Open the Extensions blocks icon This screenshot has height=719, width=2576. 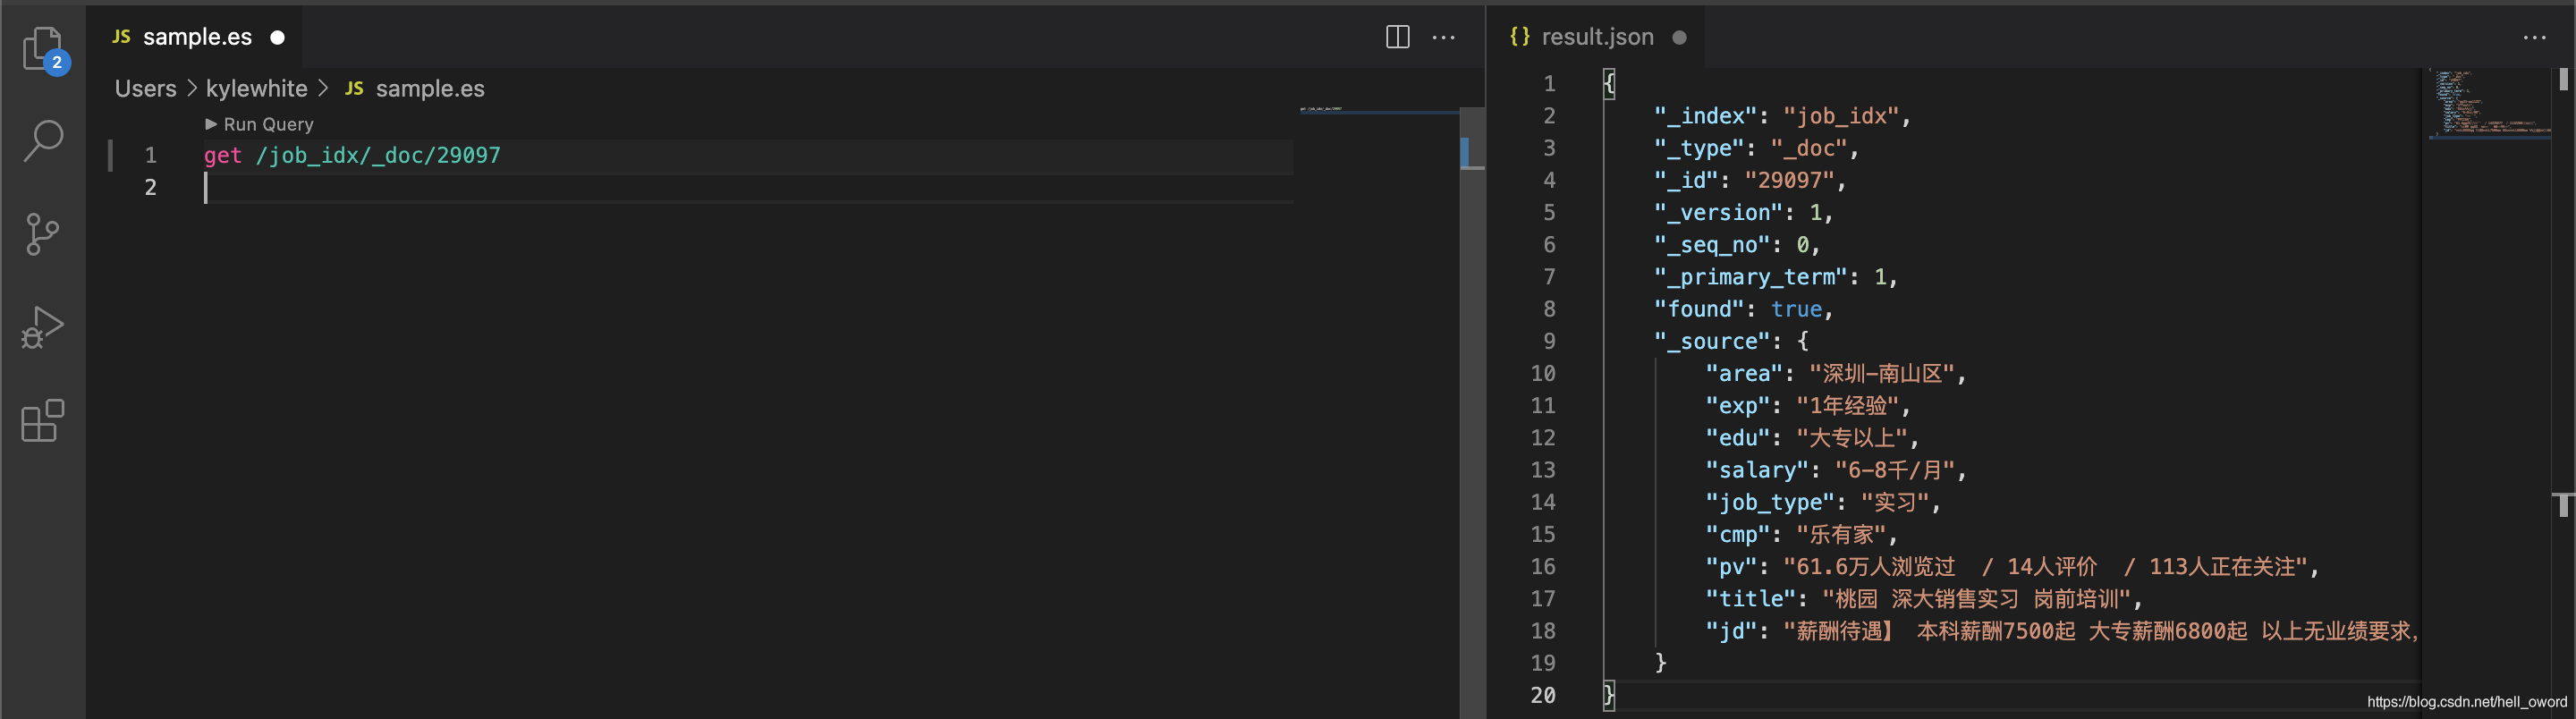tap(42, 420)
